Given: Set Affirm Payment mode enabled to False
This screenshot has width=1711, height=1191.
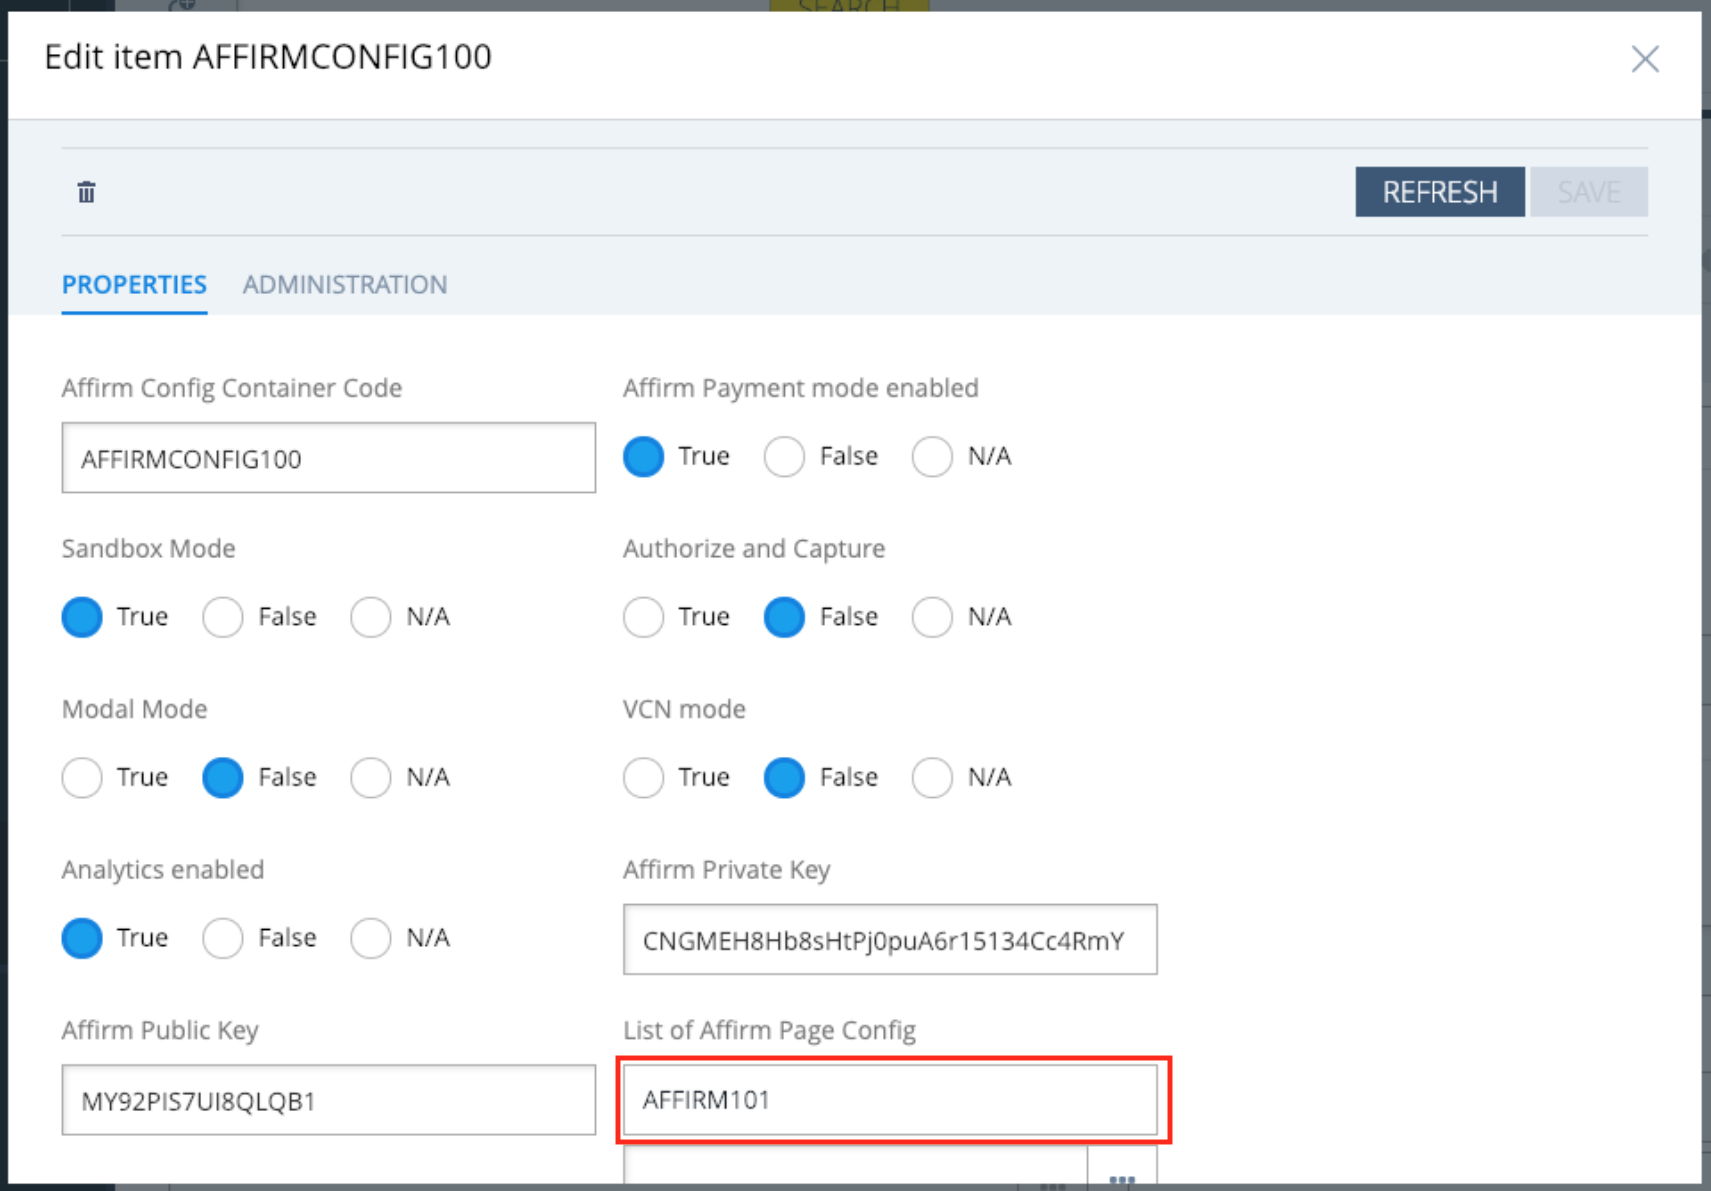Looking at the screenshot, I should (x=784, y=457).
